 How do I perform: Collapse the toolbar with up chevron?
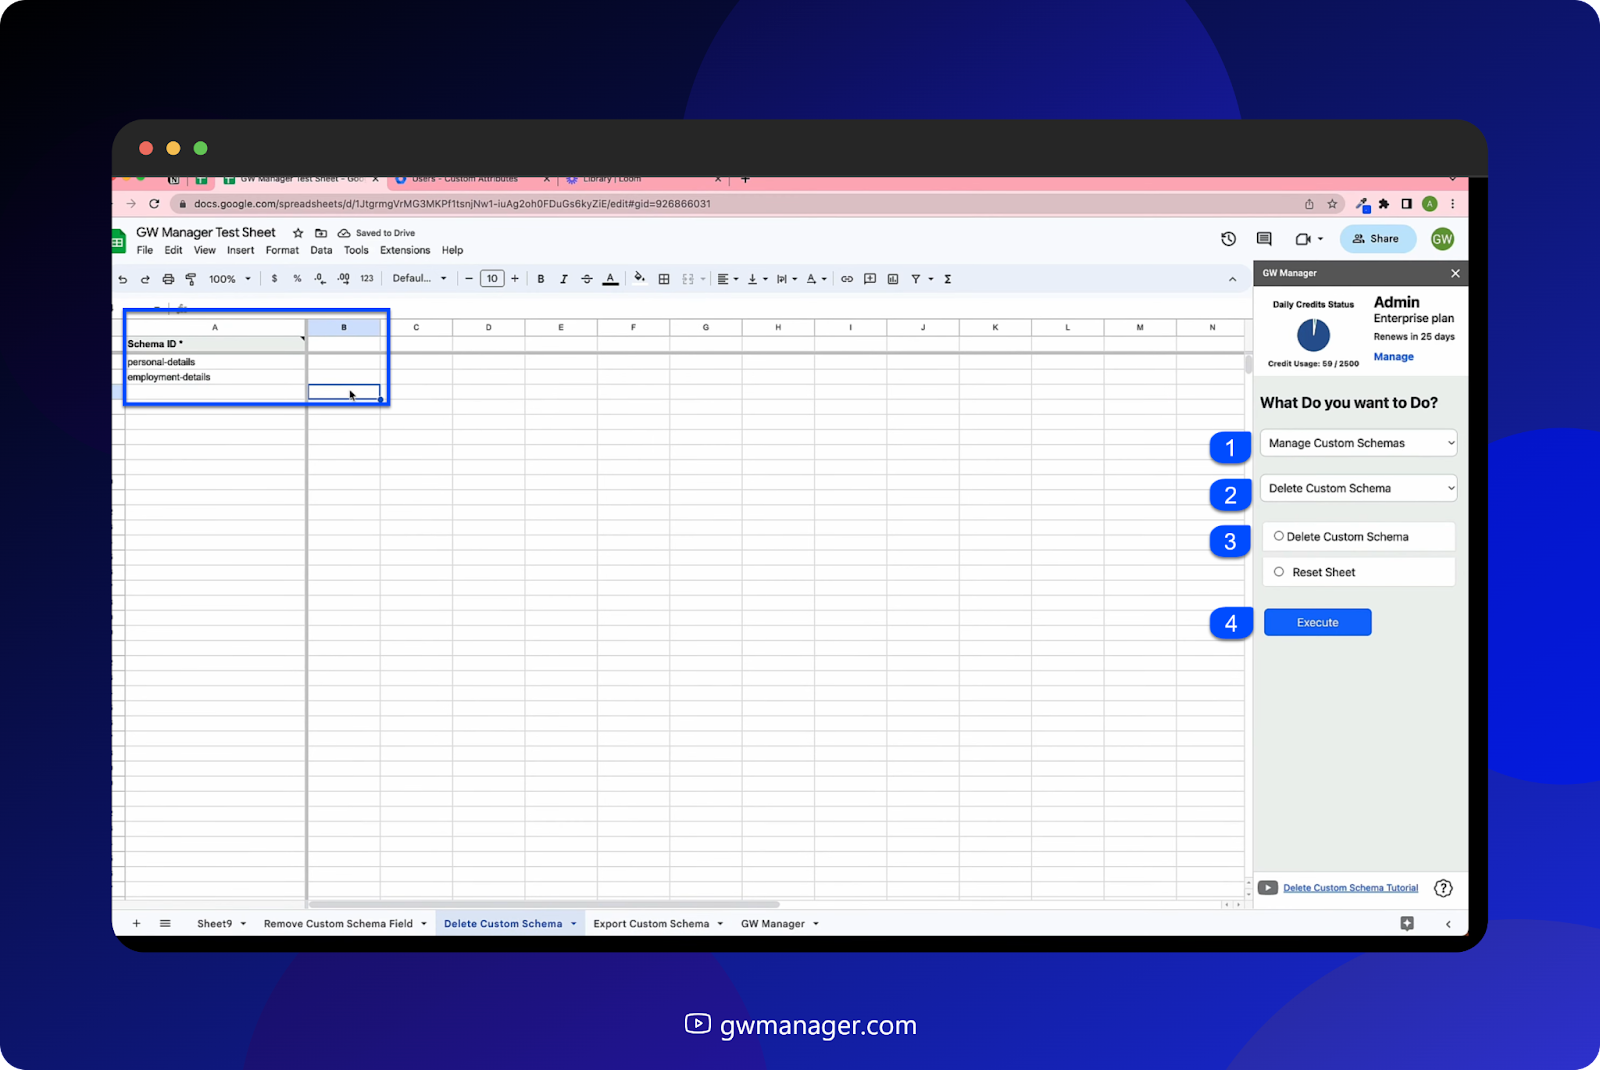point(1232,279)
